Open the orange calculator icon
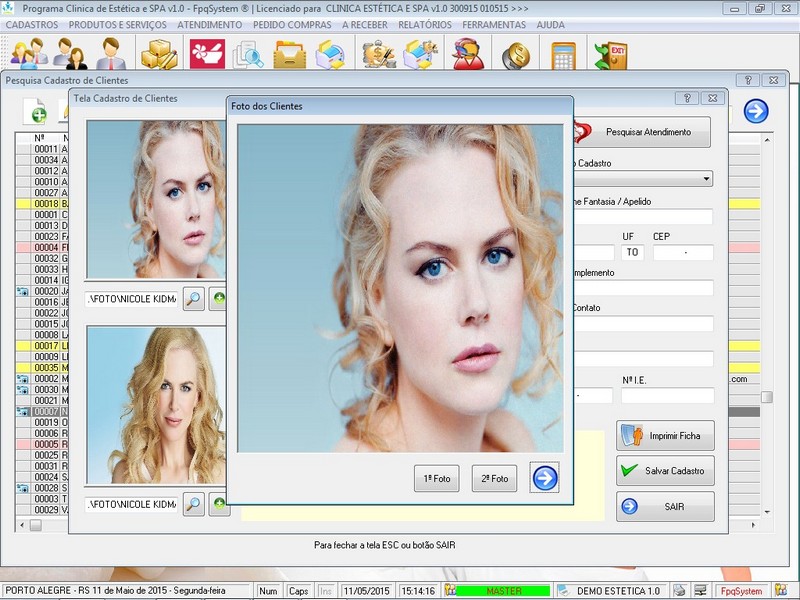The image size is (800, 600). click(563, 55)
